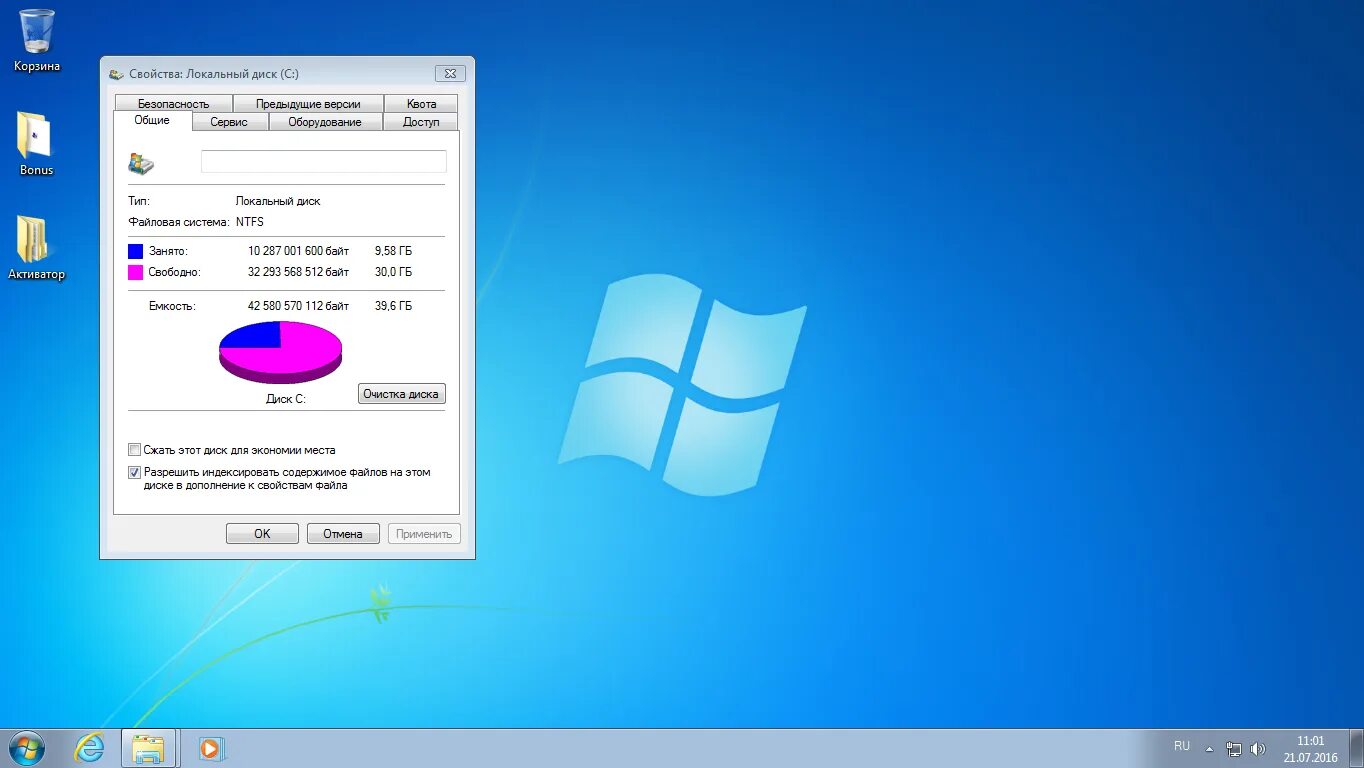Open Windows Explorer from taskbar

coord(149,748)
